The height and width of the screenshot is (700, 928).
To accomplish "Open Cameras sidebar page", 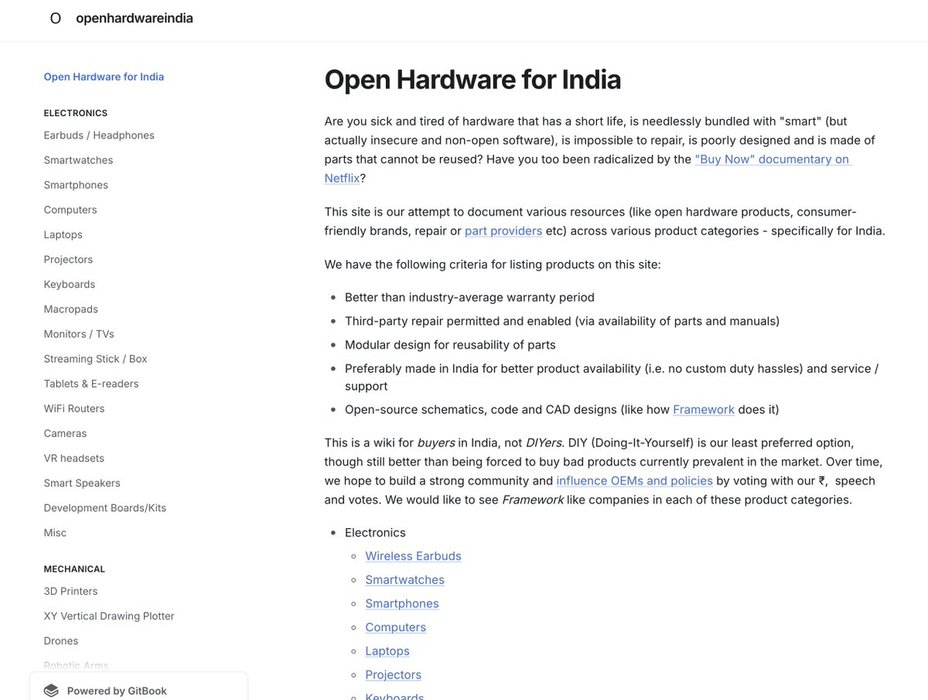I will click(x=65, y=434).
